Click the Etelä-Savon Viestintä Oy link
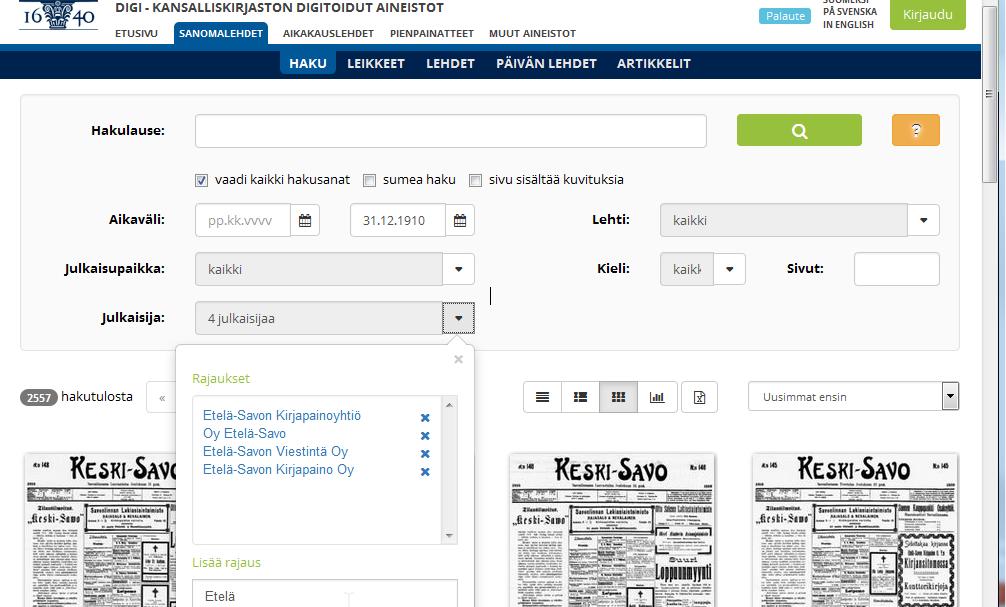The height and width of the screenshot is (607, 1006). pyautogui.click(x=275, y=451)
